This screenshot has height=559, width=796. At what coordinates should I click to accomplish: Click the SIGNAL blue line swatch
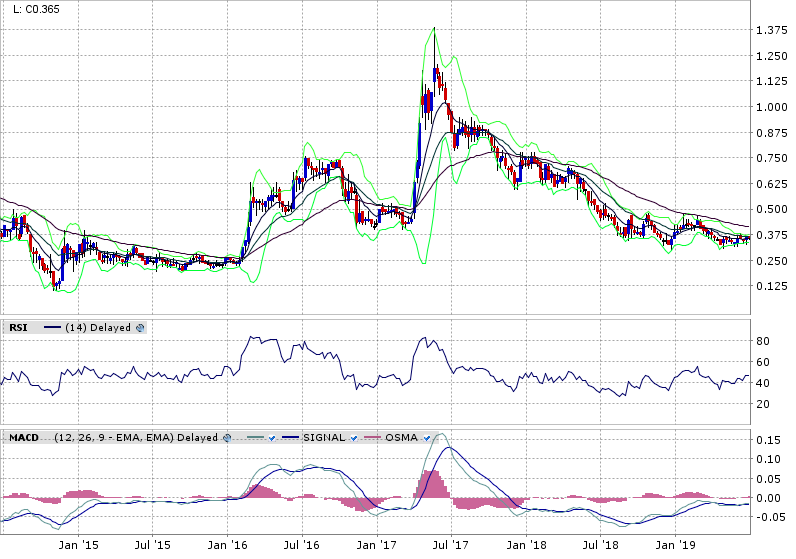pyautogui.click(x=288, y=438)
